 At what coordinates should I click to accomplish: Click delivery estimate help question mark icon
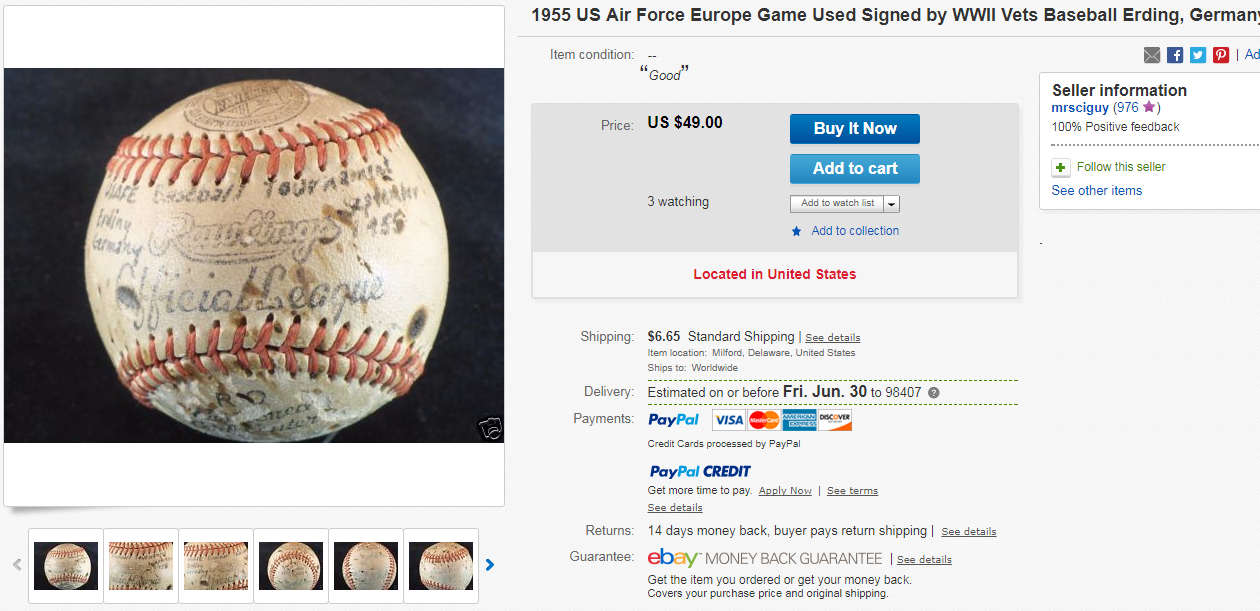pyautogui.click(x=934, y=393)
